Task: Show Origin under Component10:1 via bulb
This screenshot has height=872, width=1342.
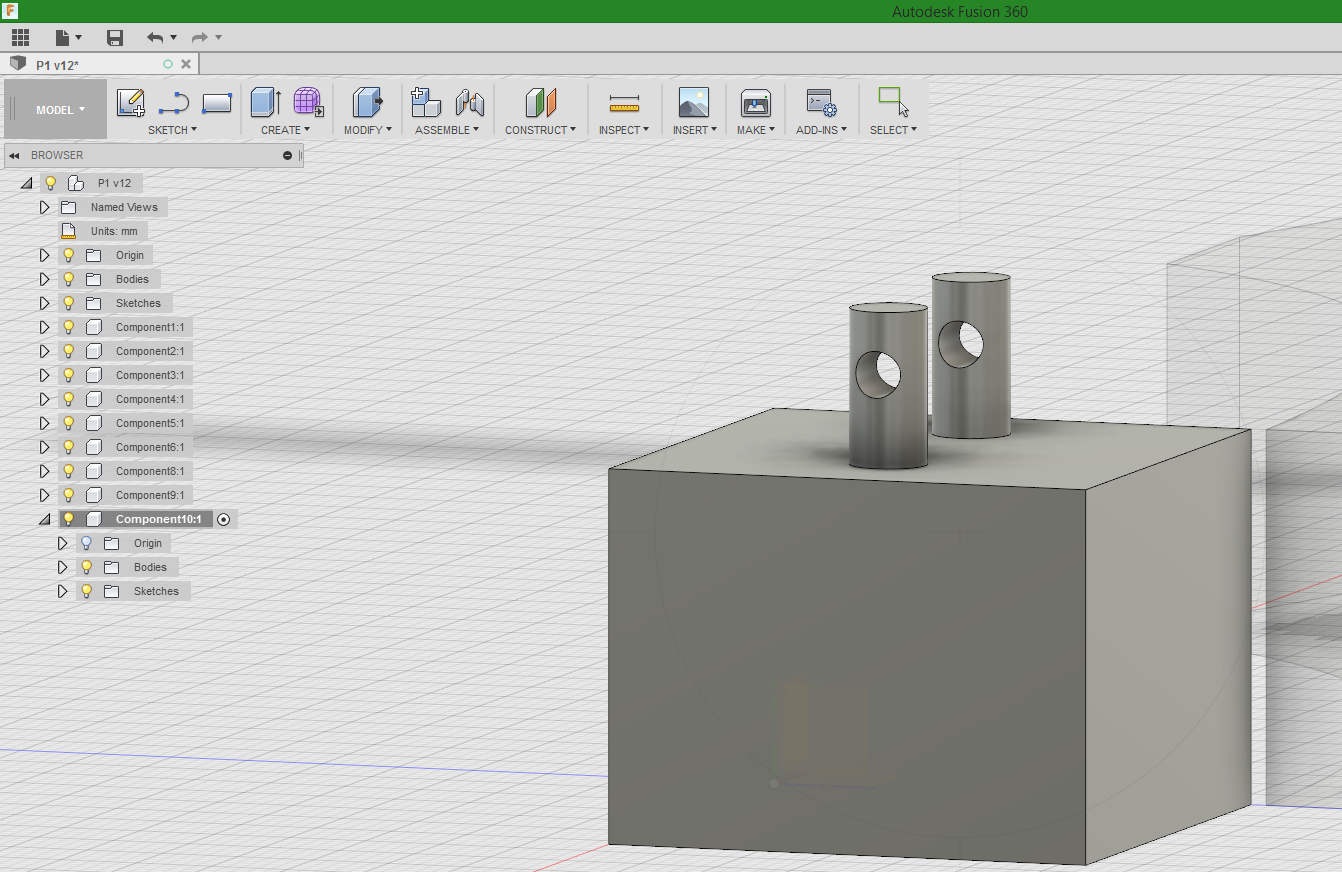Action: (86, 543)
